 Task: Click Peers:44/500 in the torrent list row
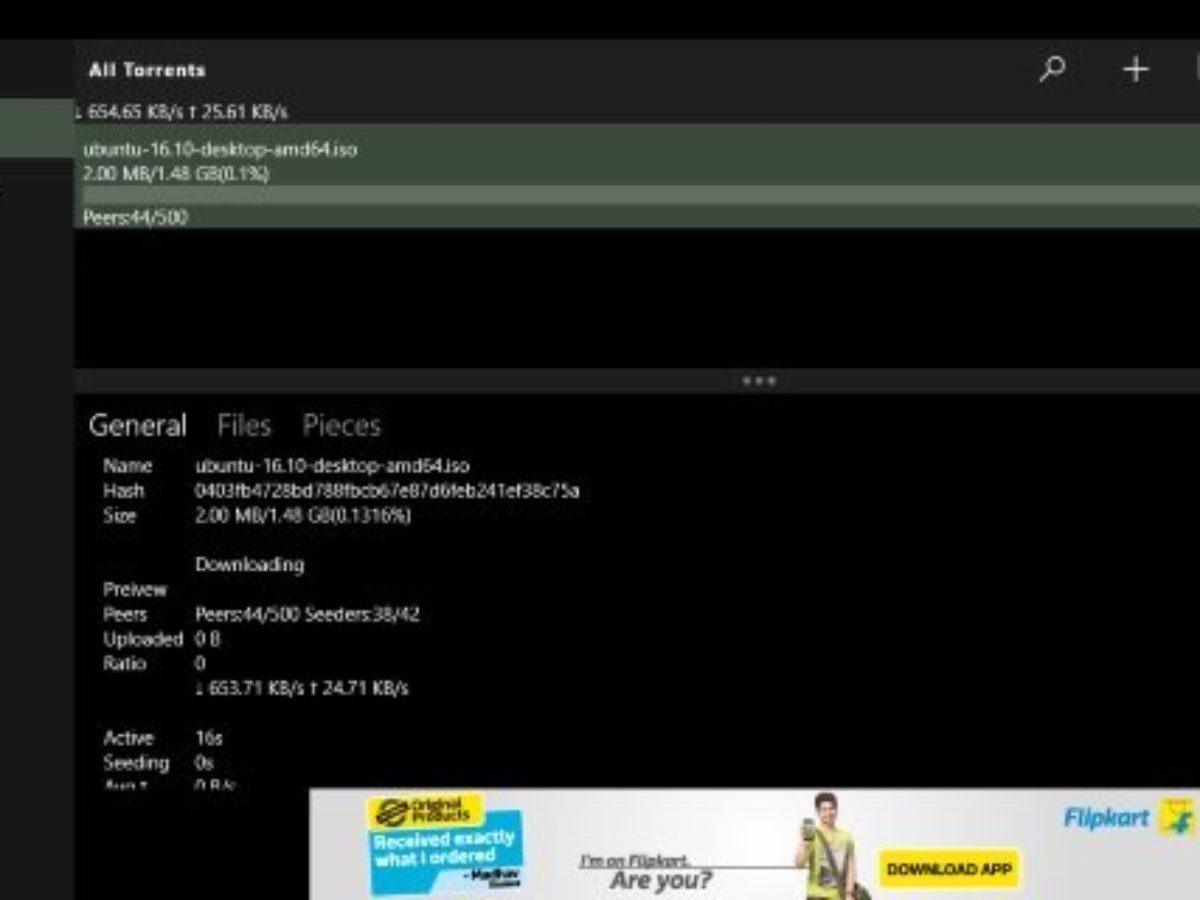[x=135, y=217]
